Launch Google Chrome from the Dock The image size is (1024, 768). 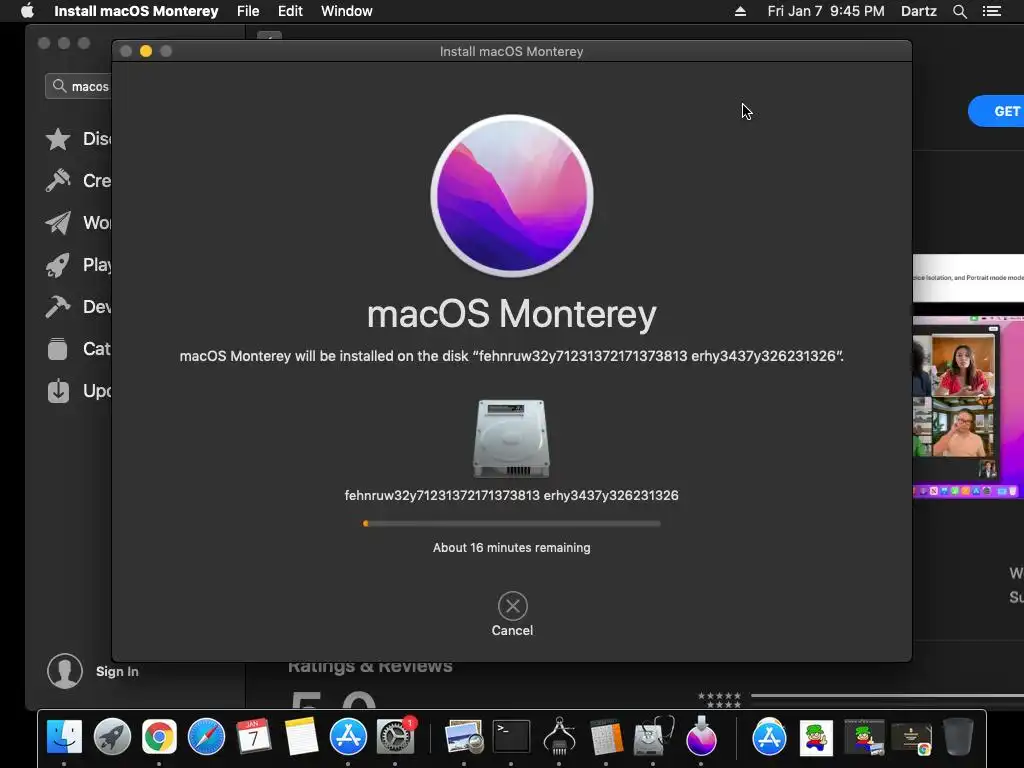[159, 737]
